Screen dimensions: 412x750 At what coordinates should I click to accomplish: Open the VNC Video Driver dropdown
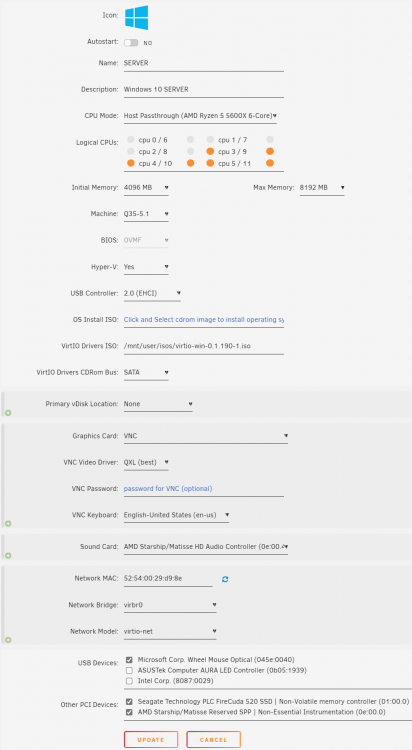click(146, 463)
